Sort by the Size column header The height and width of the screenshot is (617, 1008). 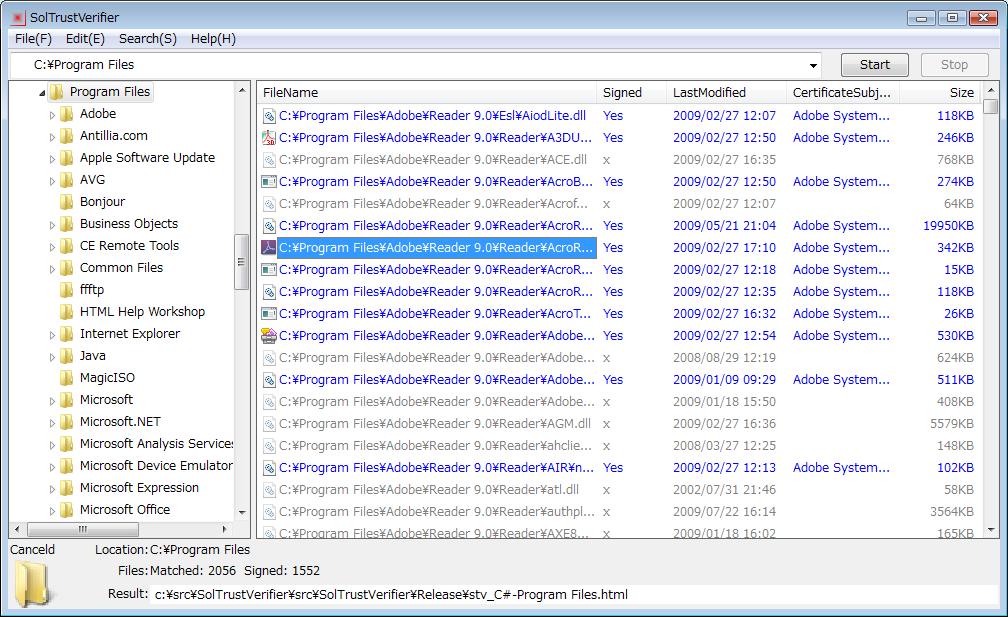(940, 93)
